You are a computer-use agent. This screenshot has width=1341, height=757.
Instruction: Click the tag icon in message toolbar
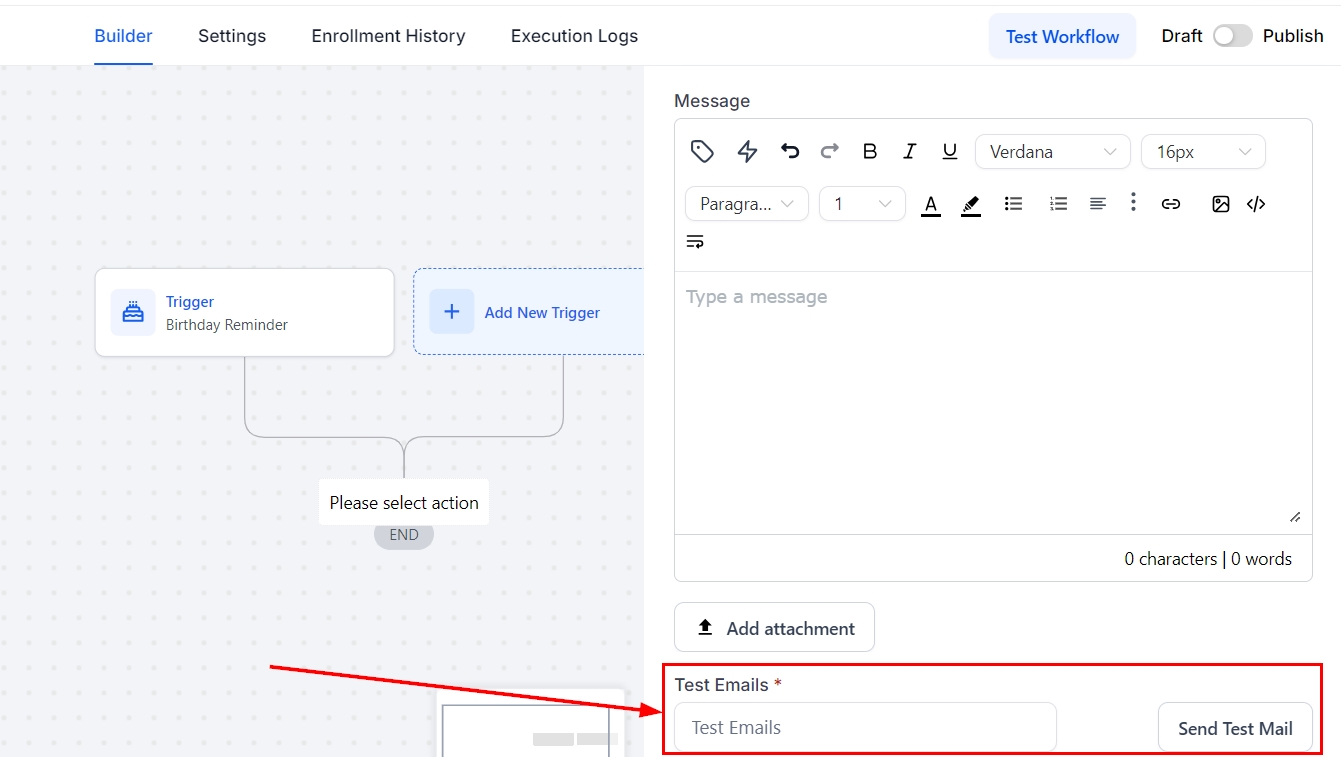702,151
